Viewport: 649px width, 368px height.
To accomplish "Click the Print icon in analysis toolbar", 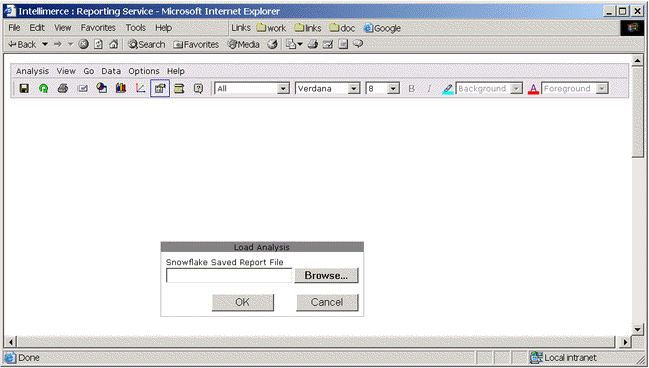I will tap(63, 88).
